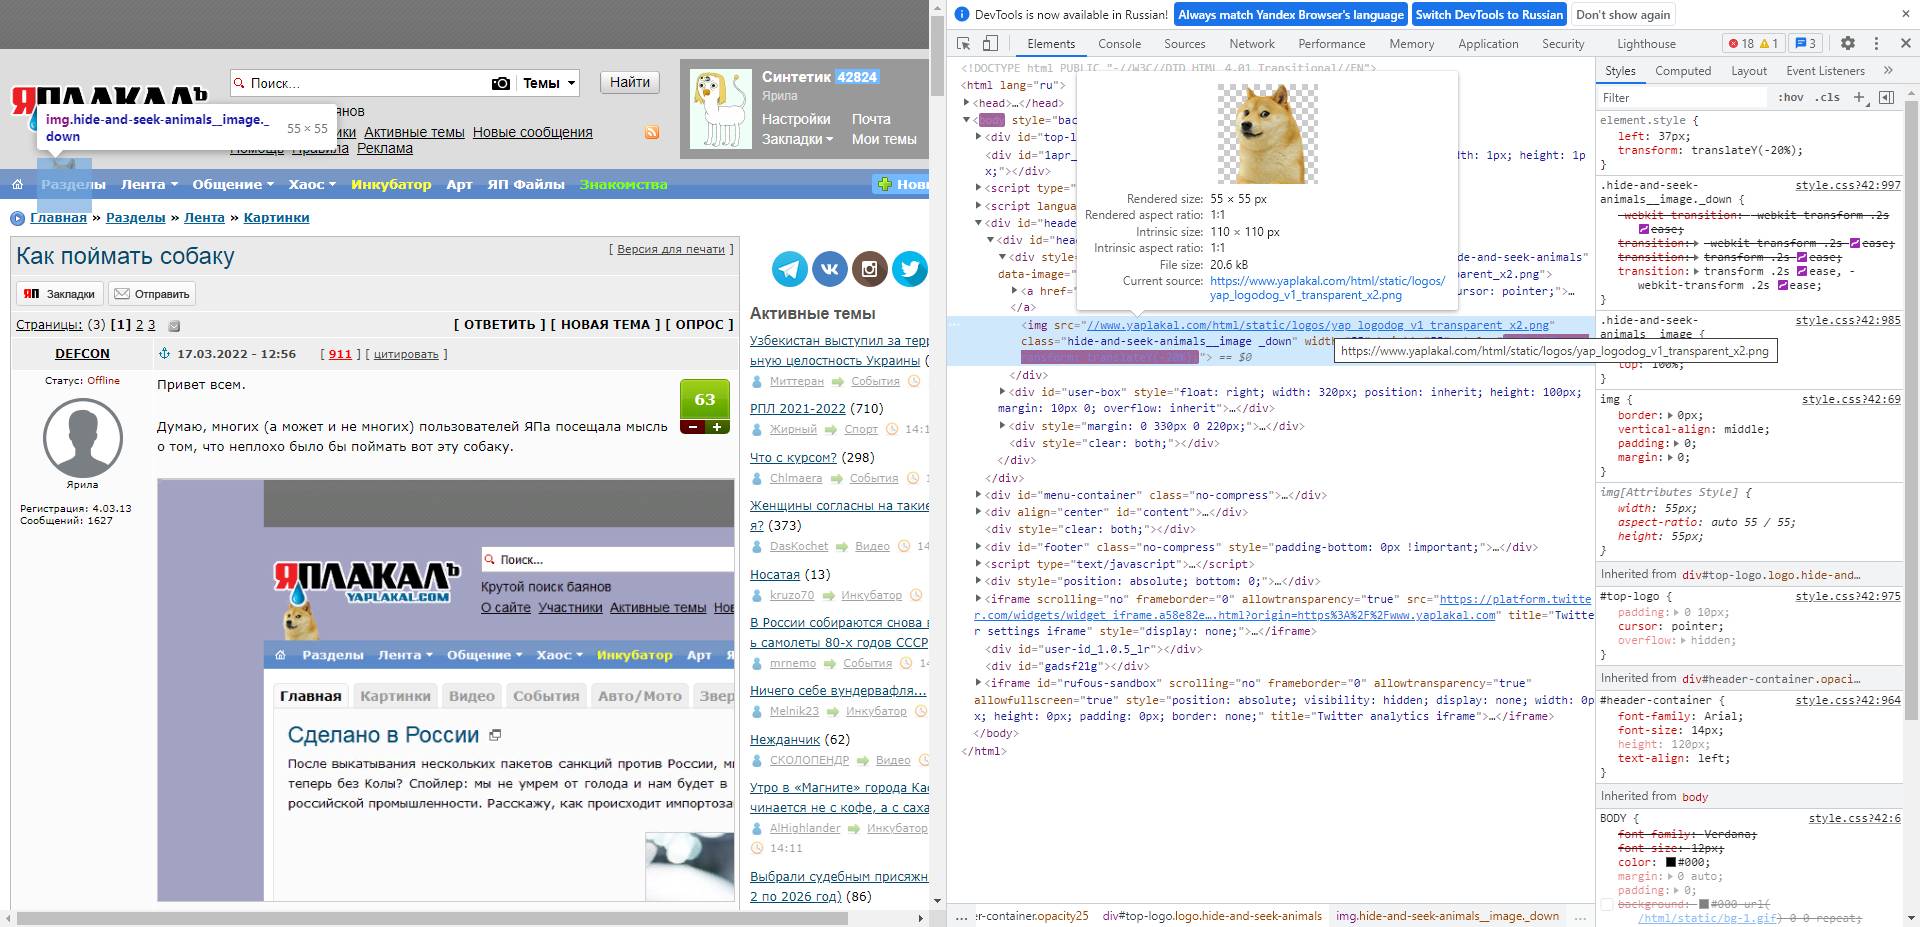Open DevTools settings gear
Viewport: 1920px width, 927px height.
[x=1848, y=44]
